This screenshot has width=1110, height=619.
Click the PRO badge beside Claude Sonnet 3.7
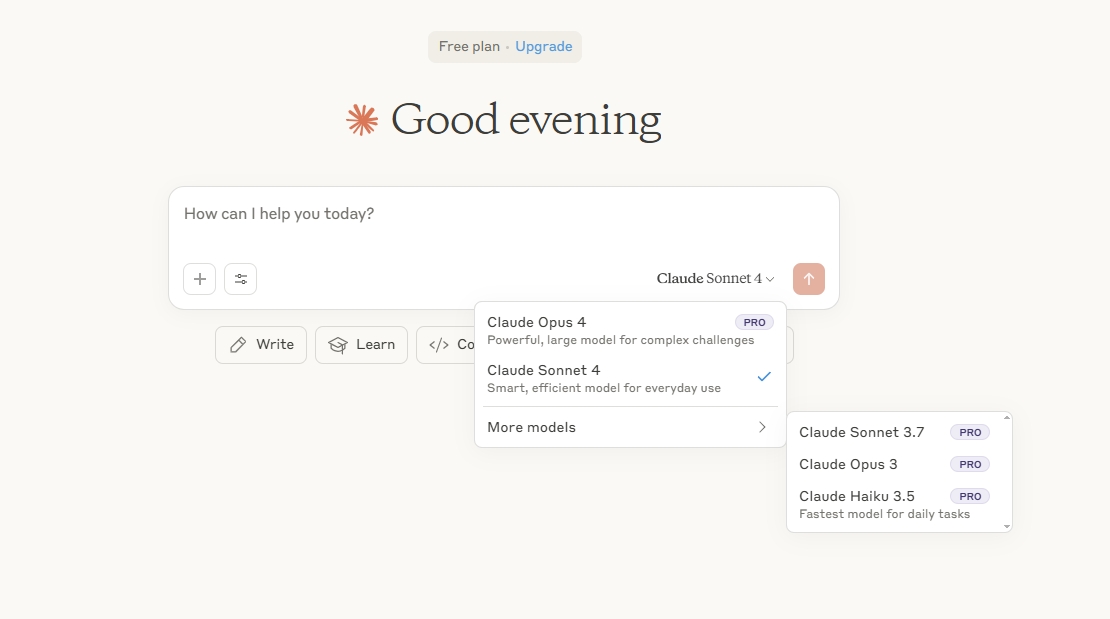(970, 433)
